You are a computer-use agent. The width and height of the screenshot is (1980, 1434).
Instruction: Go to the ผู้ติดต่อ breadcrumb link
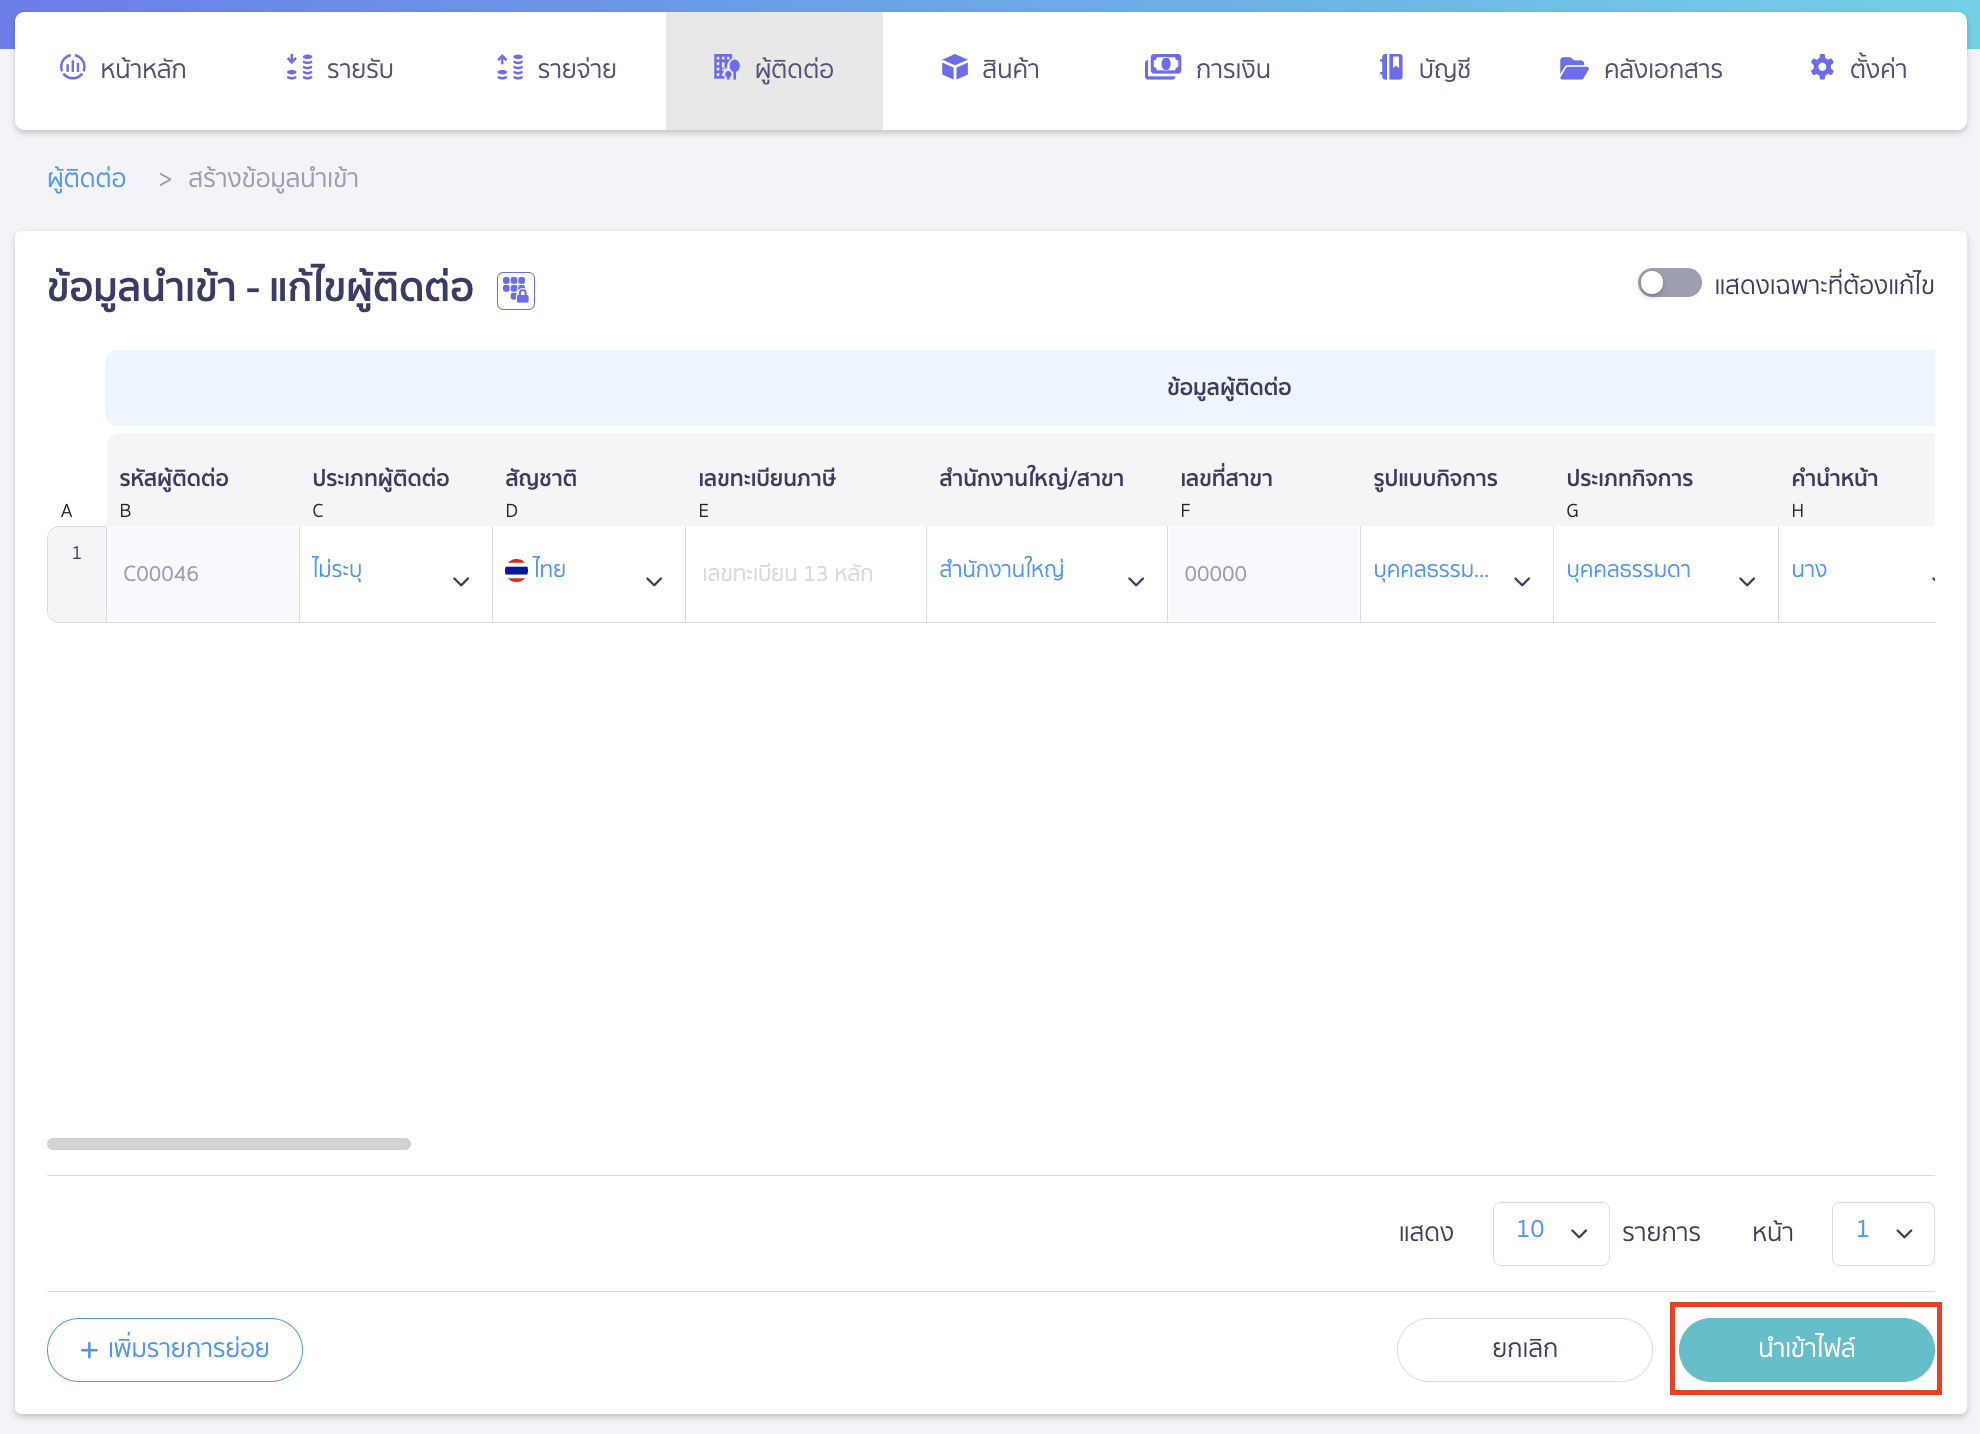click(86, 178)
